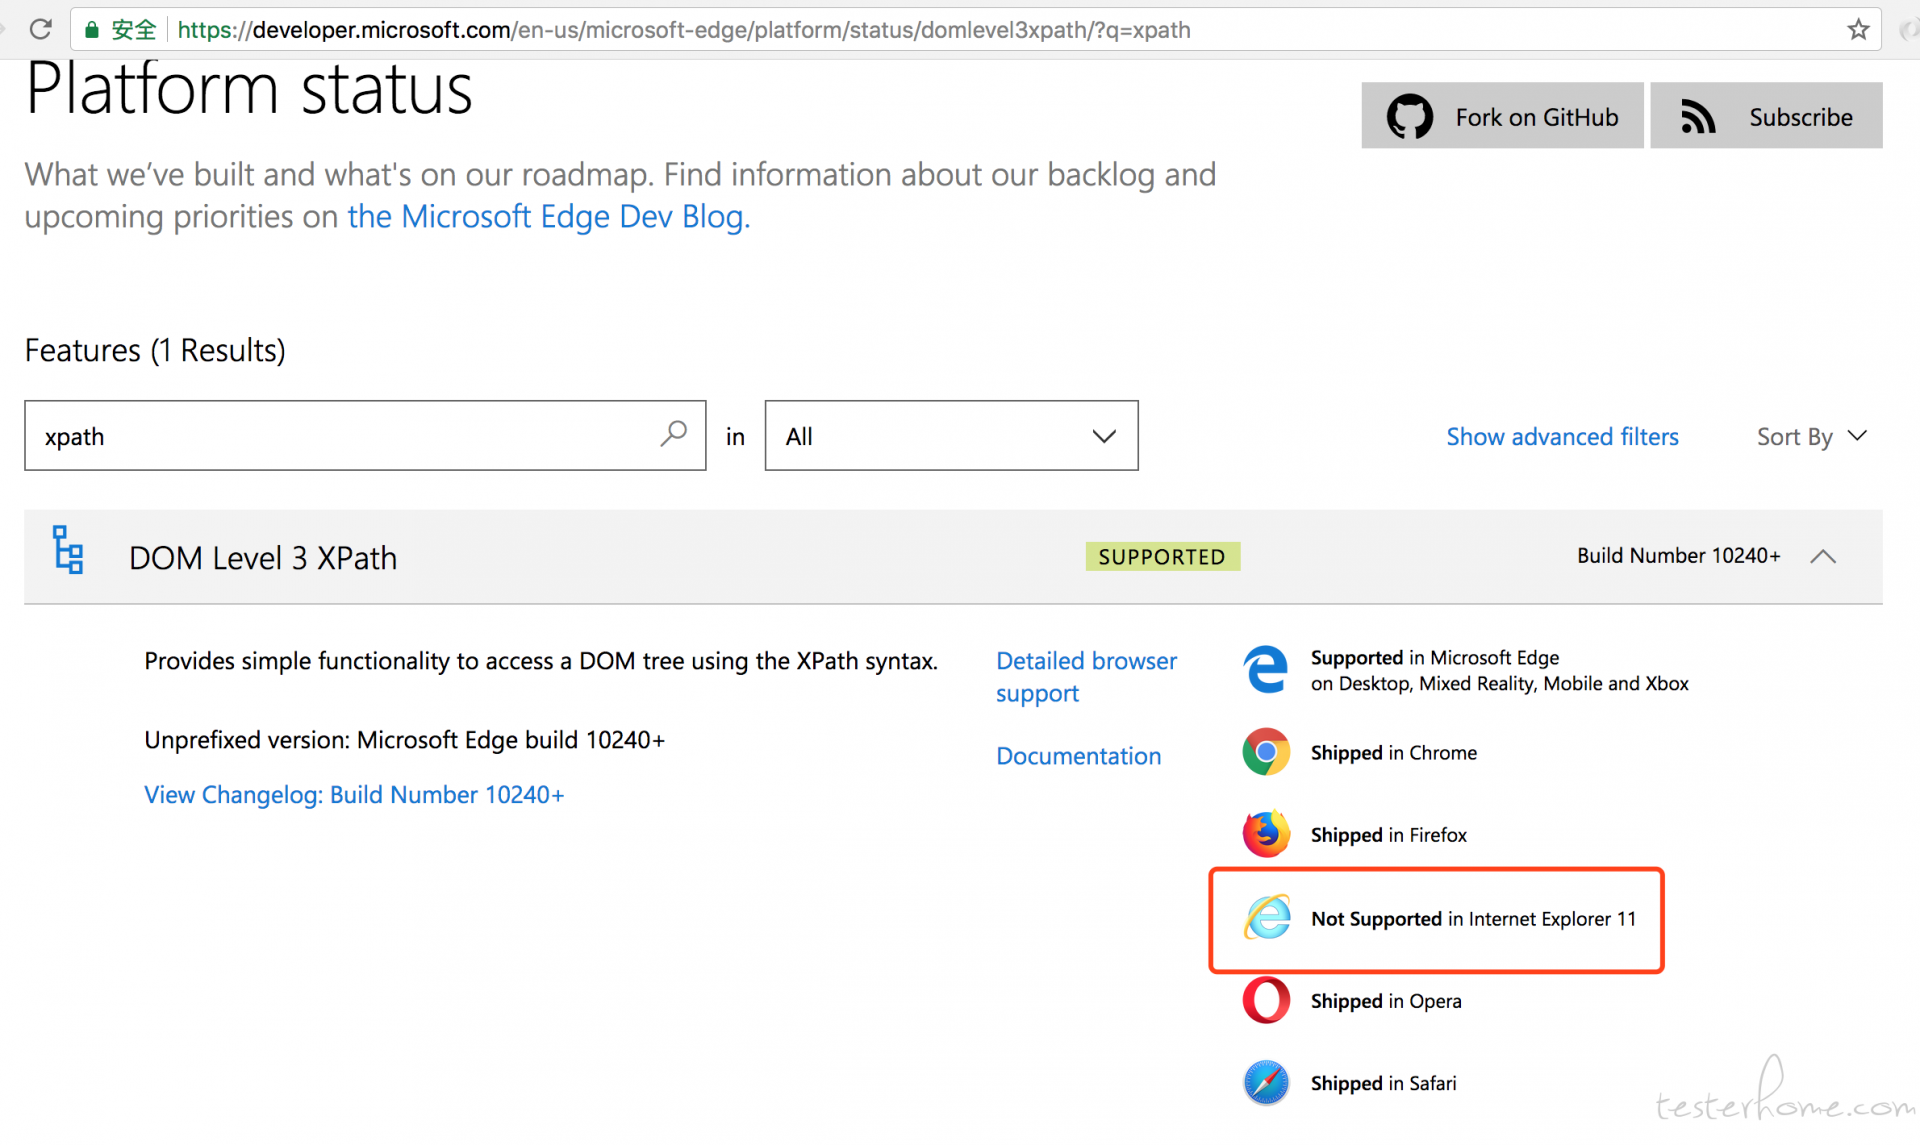Click the search magnifier icon in xpath field

pos(674,434)
